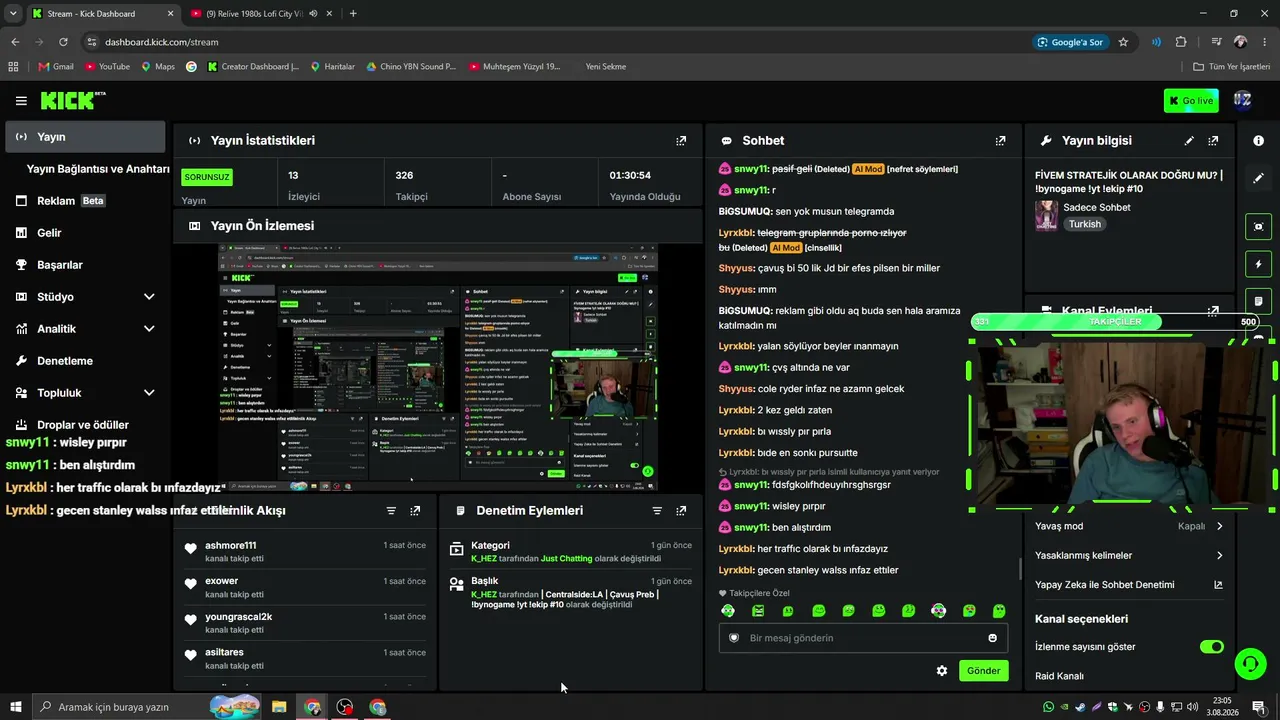
Task: Pop out the Kanal Eylemleri panel
Action: click(x=1213, y=312)
